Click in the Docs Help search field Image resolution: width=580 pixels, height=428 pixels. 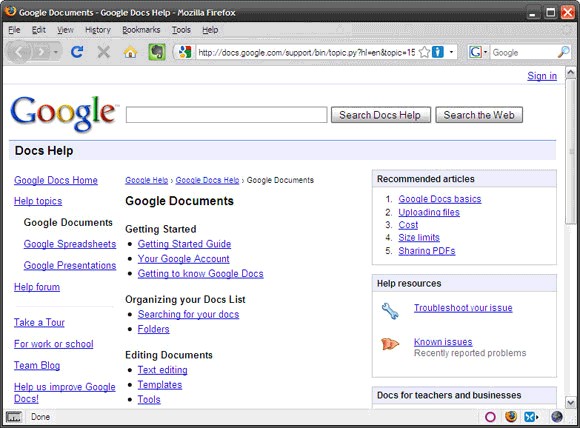pos(226,115)
